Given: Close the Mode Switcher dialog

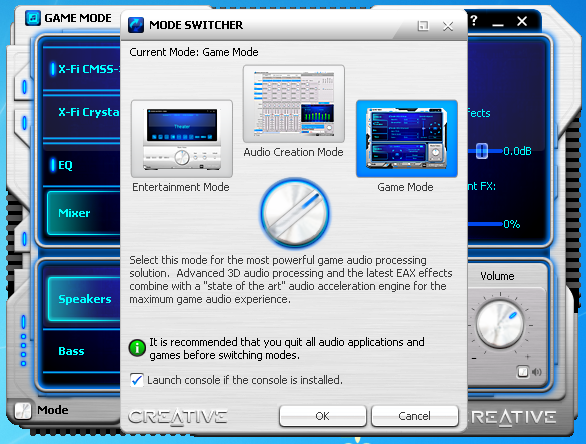Looking at the screenshot, I should [448, 26].
